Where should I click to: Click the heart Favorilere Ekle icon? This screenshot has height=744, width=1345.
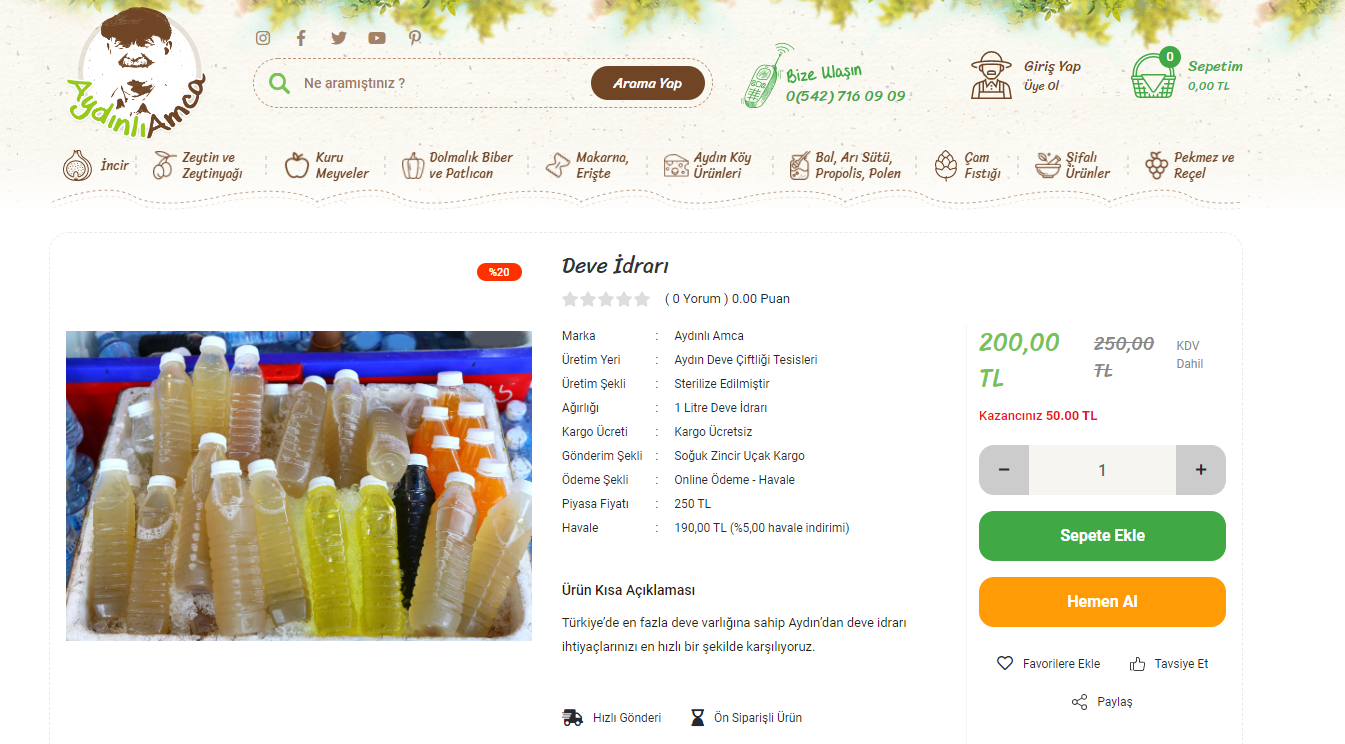coord(1005,663)
